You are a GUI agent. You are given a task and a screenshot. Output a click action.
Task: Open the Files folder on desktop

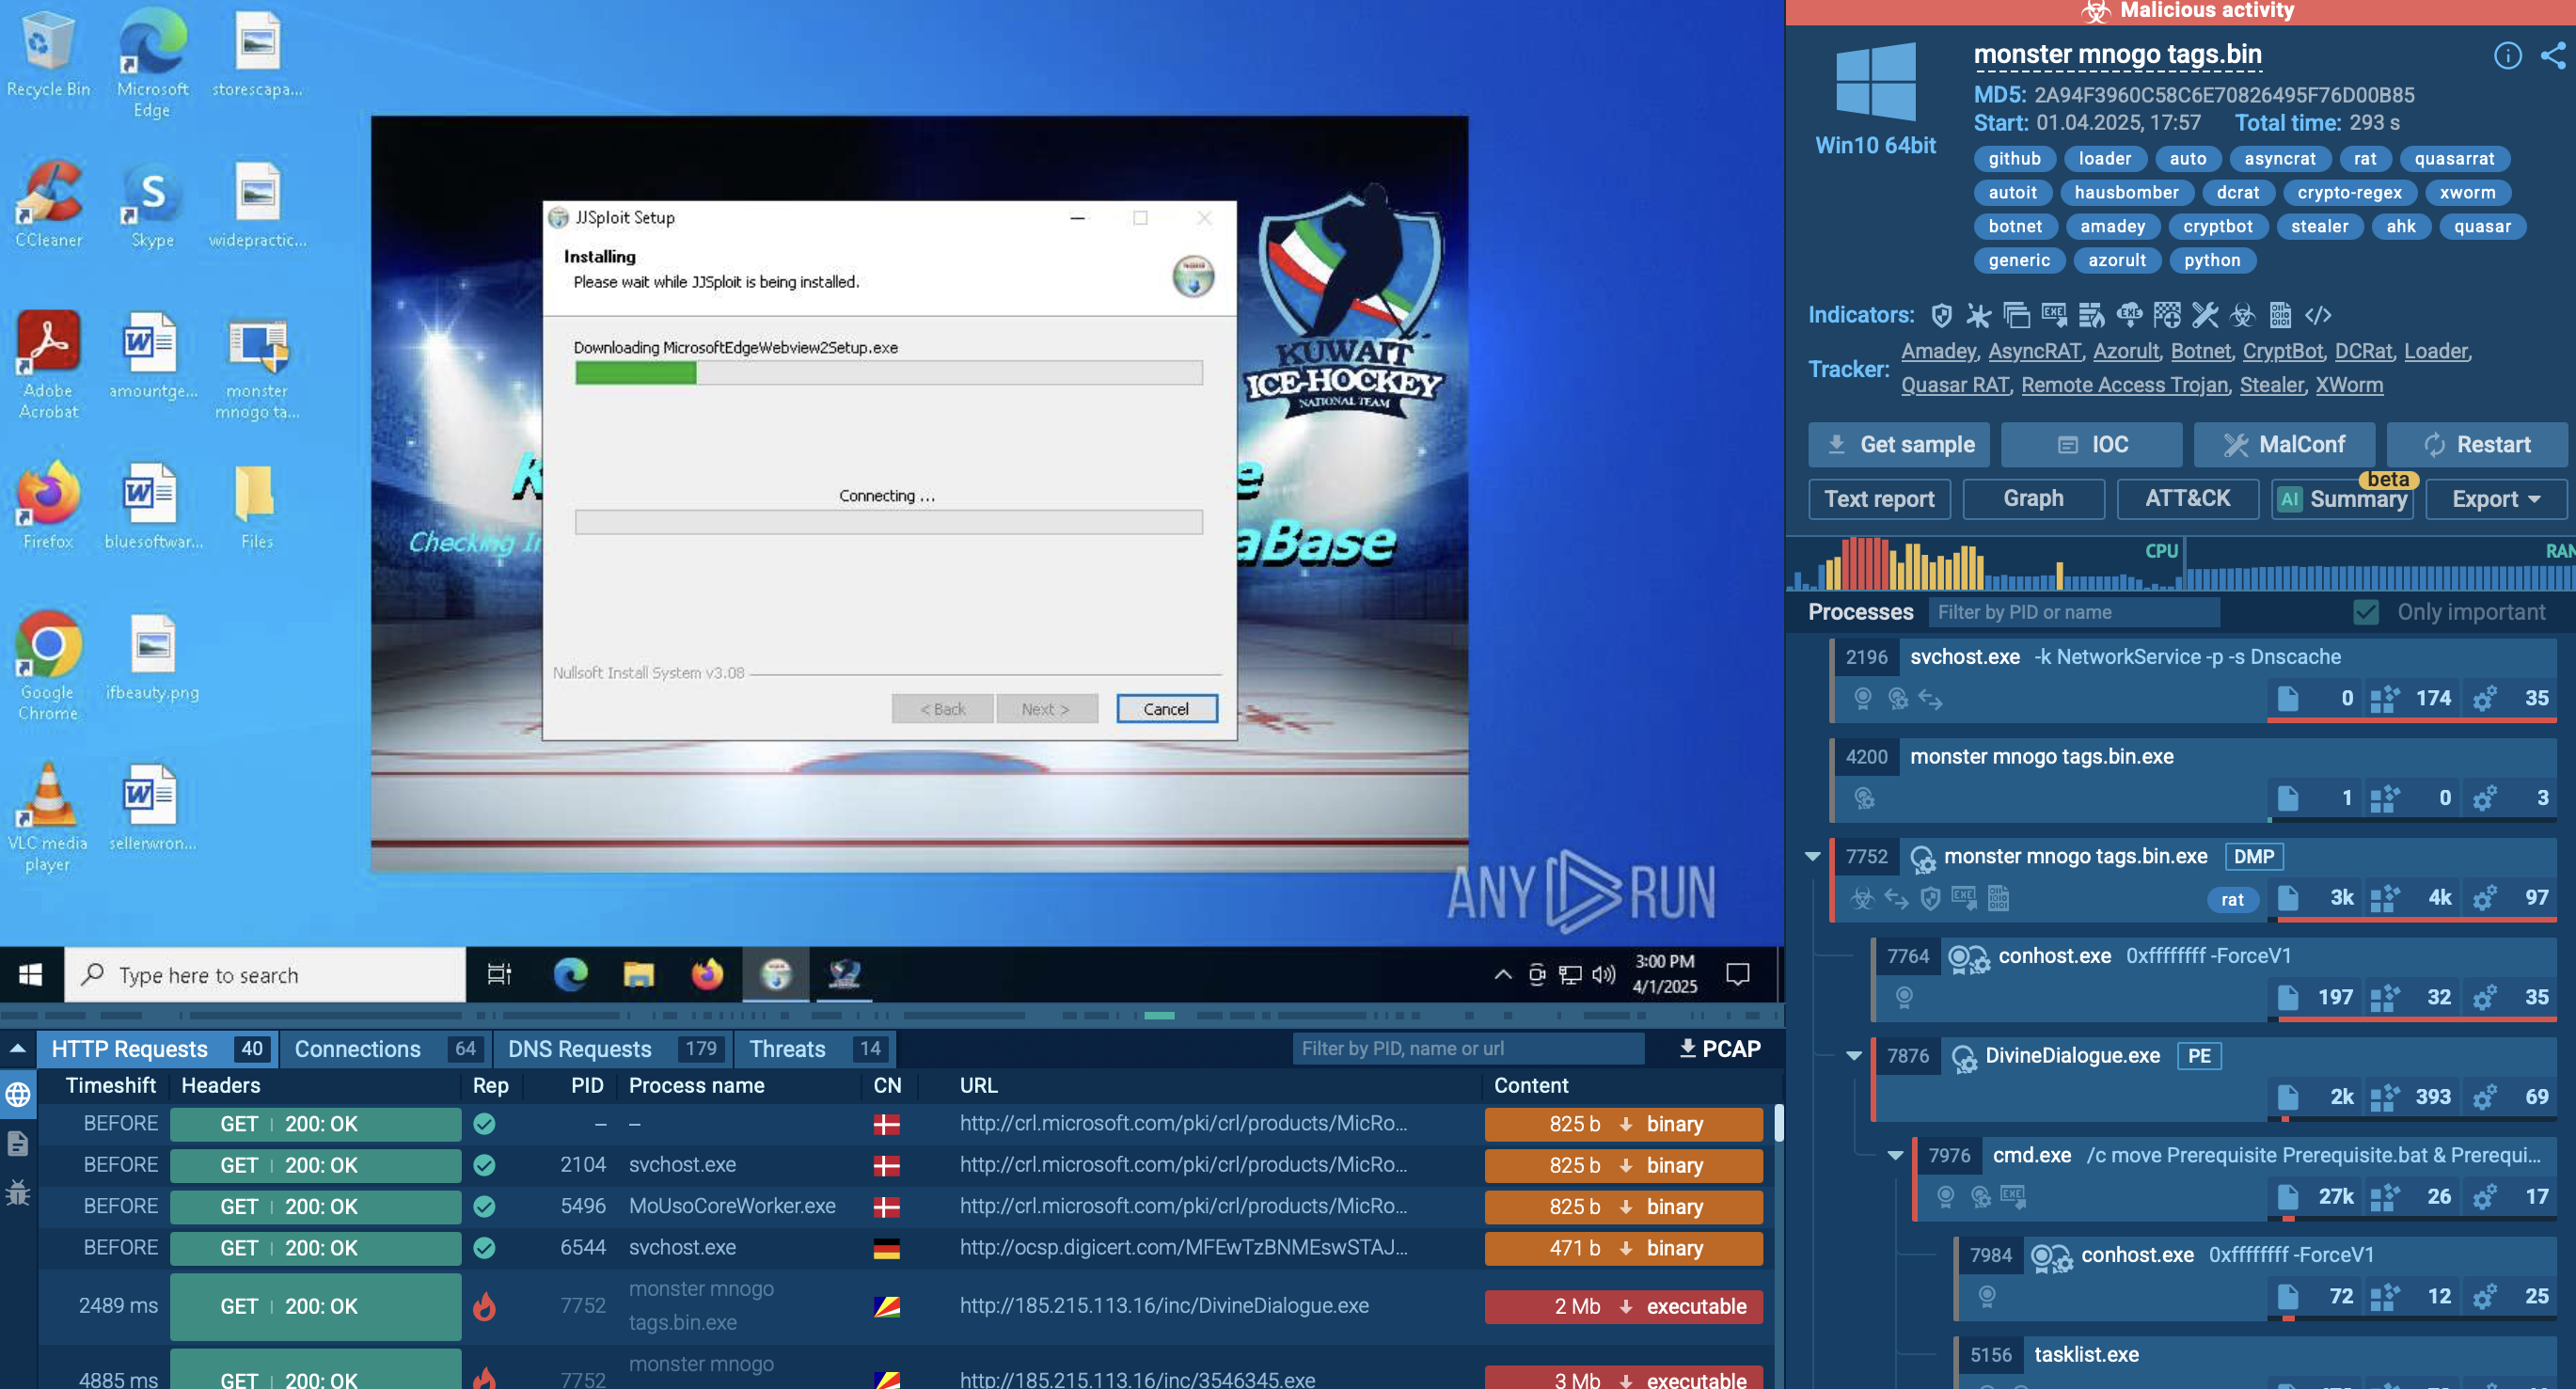pos(256,507)
